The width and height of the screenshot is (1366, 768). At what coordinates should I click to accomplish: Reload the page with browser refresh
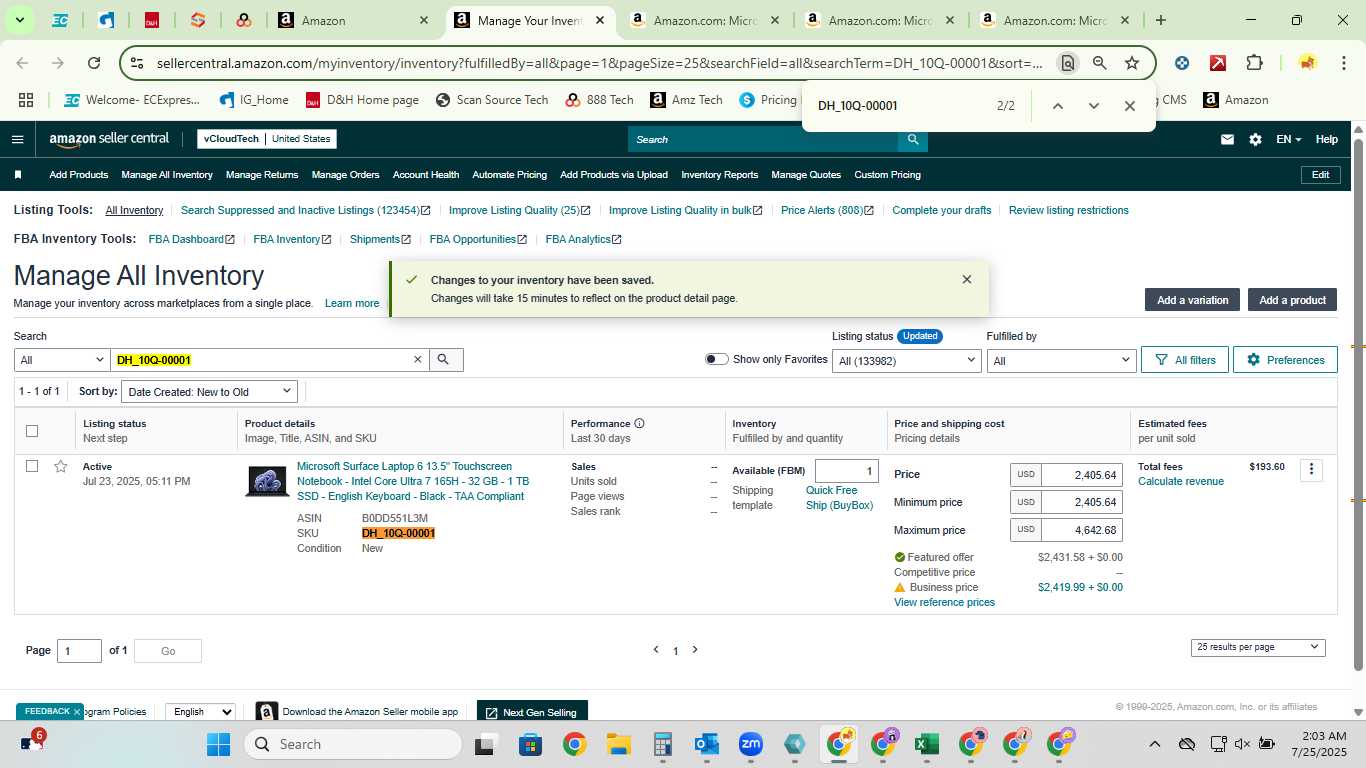[x=94, y=63]
